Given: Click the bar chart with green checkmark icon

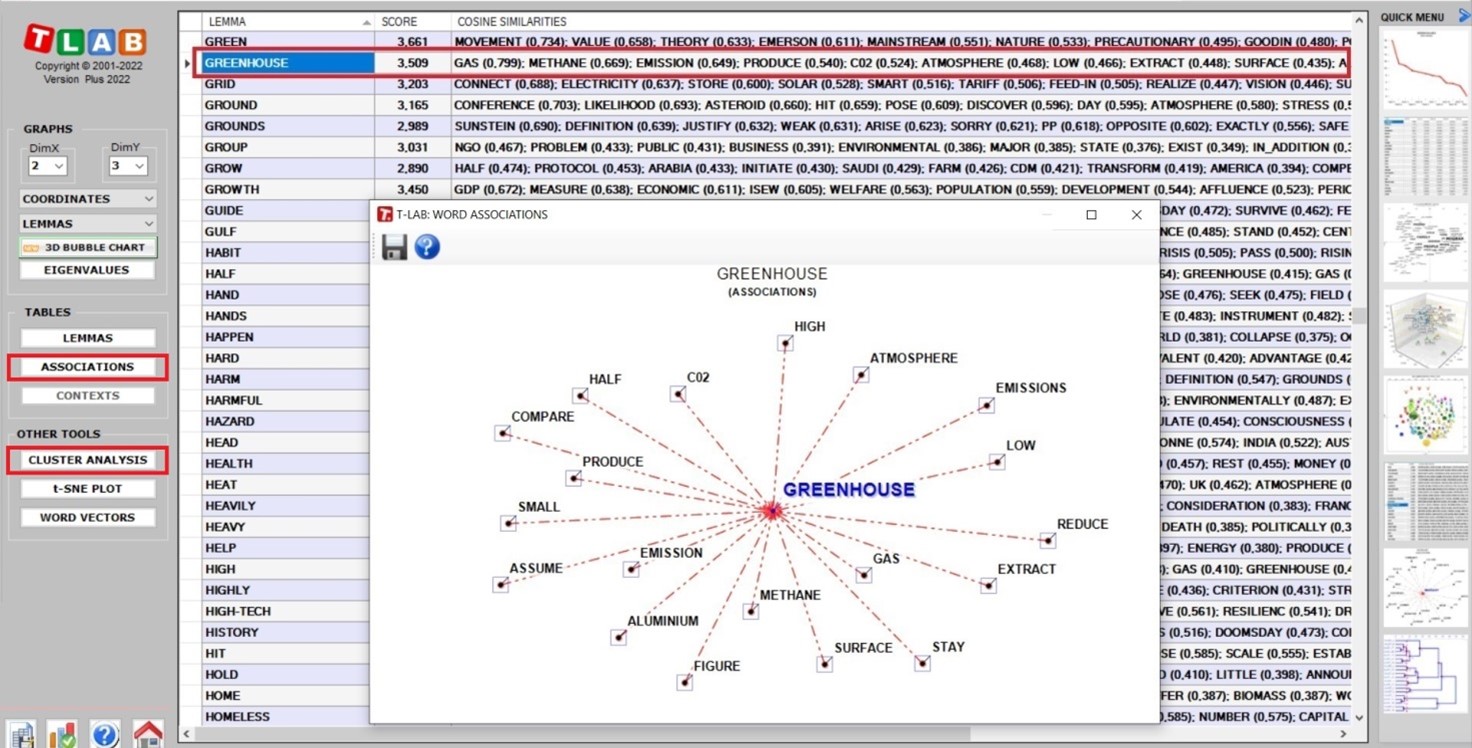Looking at the screenshot, I should click(63, 735).
